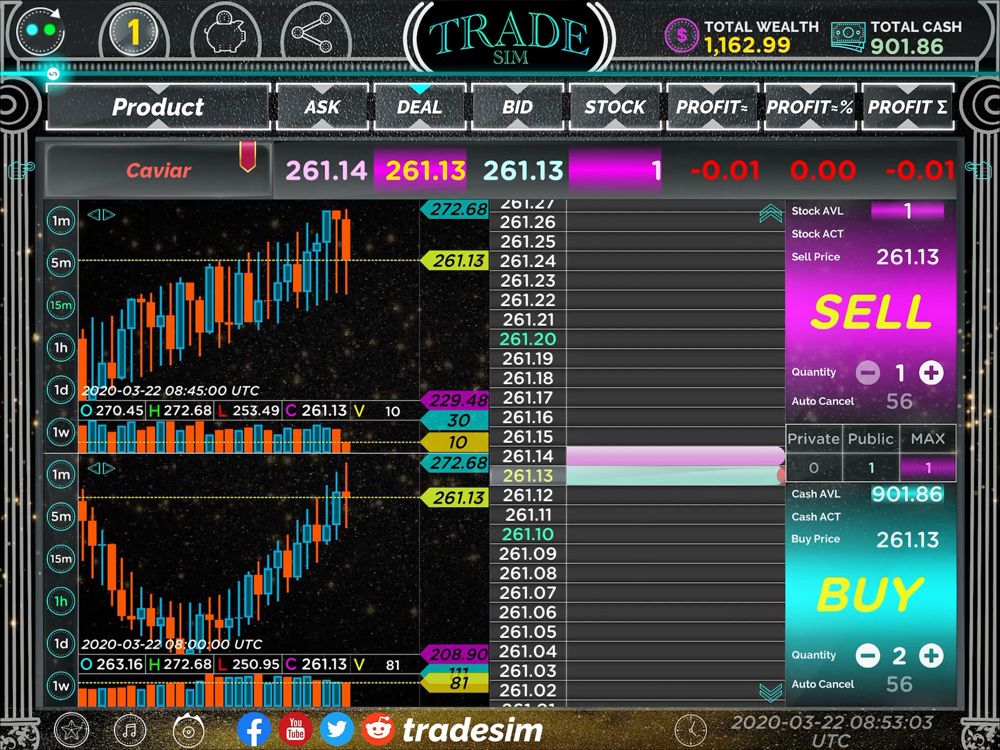Select 1w timeframe on the upper chart
Image resolution: width=1000 pixels, height=750 pixels.
61,432
